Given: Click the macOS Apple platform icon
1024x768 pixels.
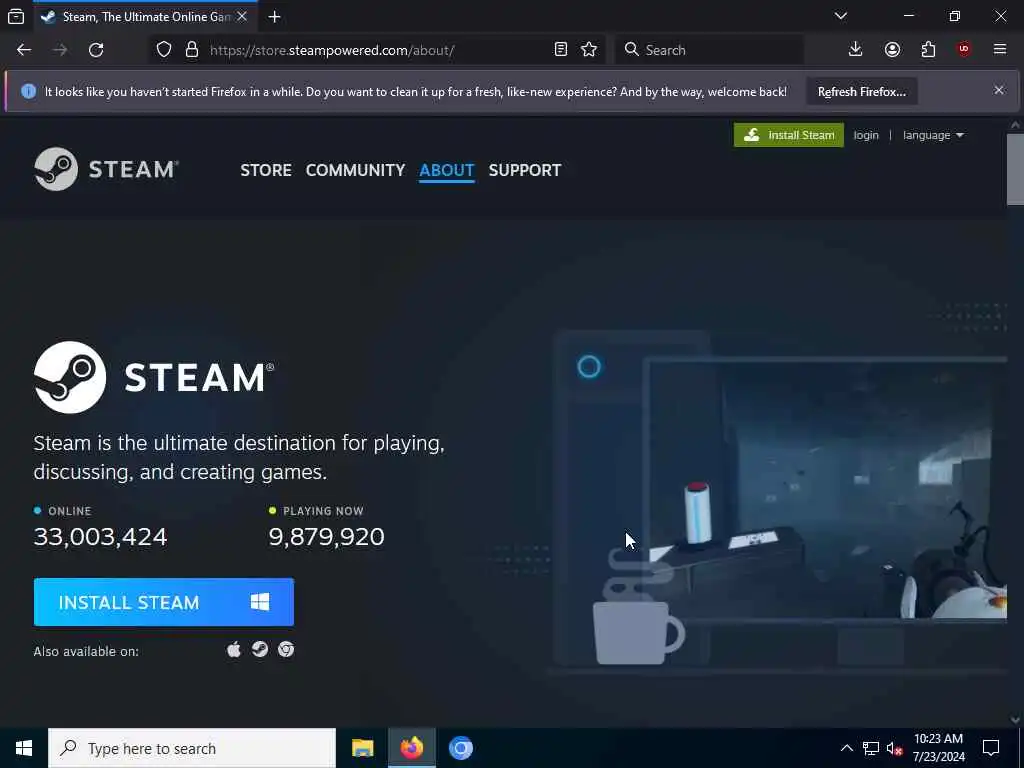Looking at the screenshot, I should point(233,649).
